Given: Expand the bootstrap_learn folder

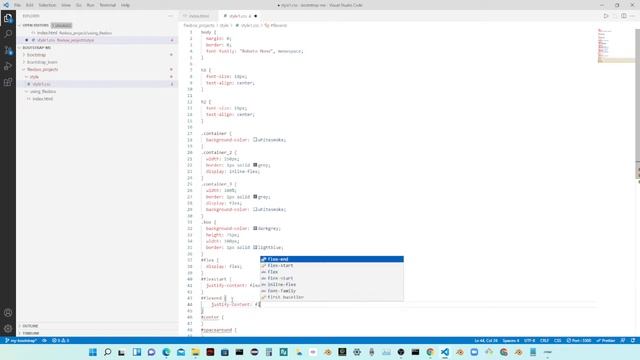Looking at the screenshot, I should click(x=42, y=62).
